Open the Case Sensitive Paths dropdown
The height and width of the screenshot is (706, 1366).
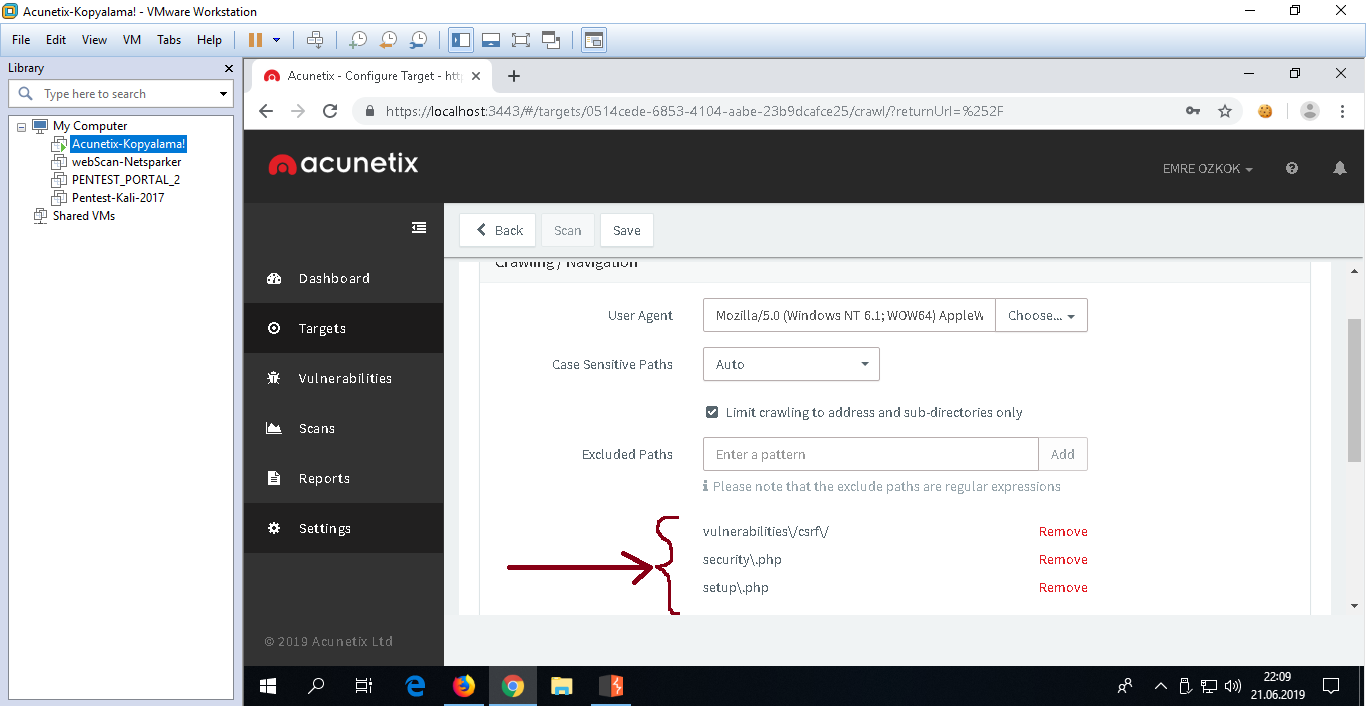point(790,364)
